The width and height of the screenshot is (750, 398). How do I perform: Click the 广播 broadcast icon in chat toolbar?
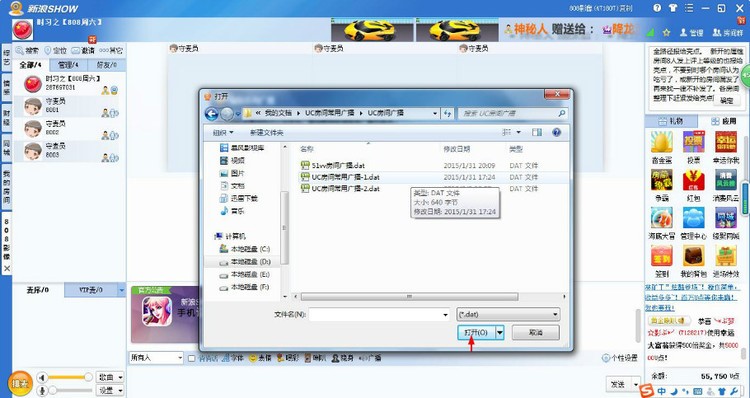tap(370, 358)
